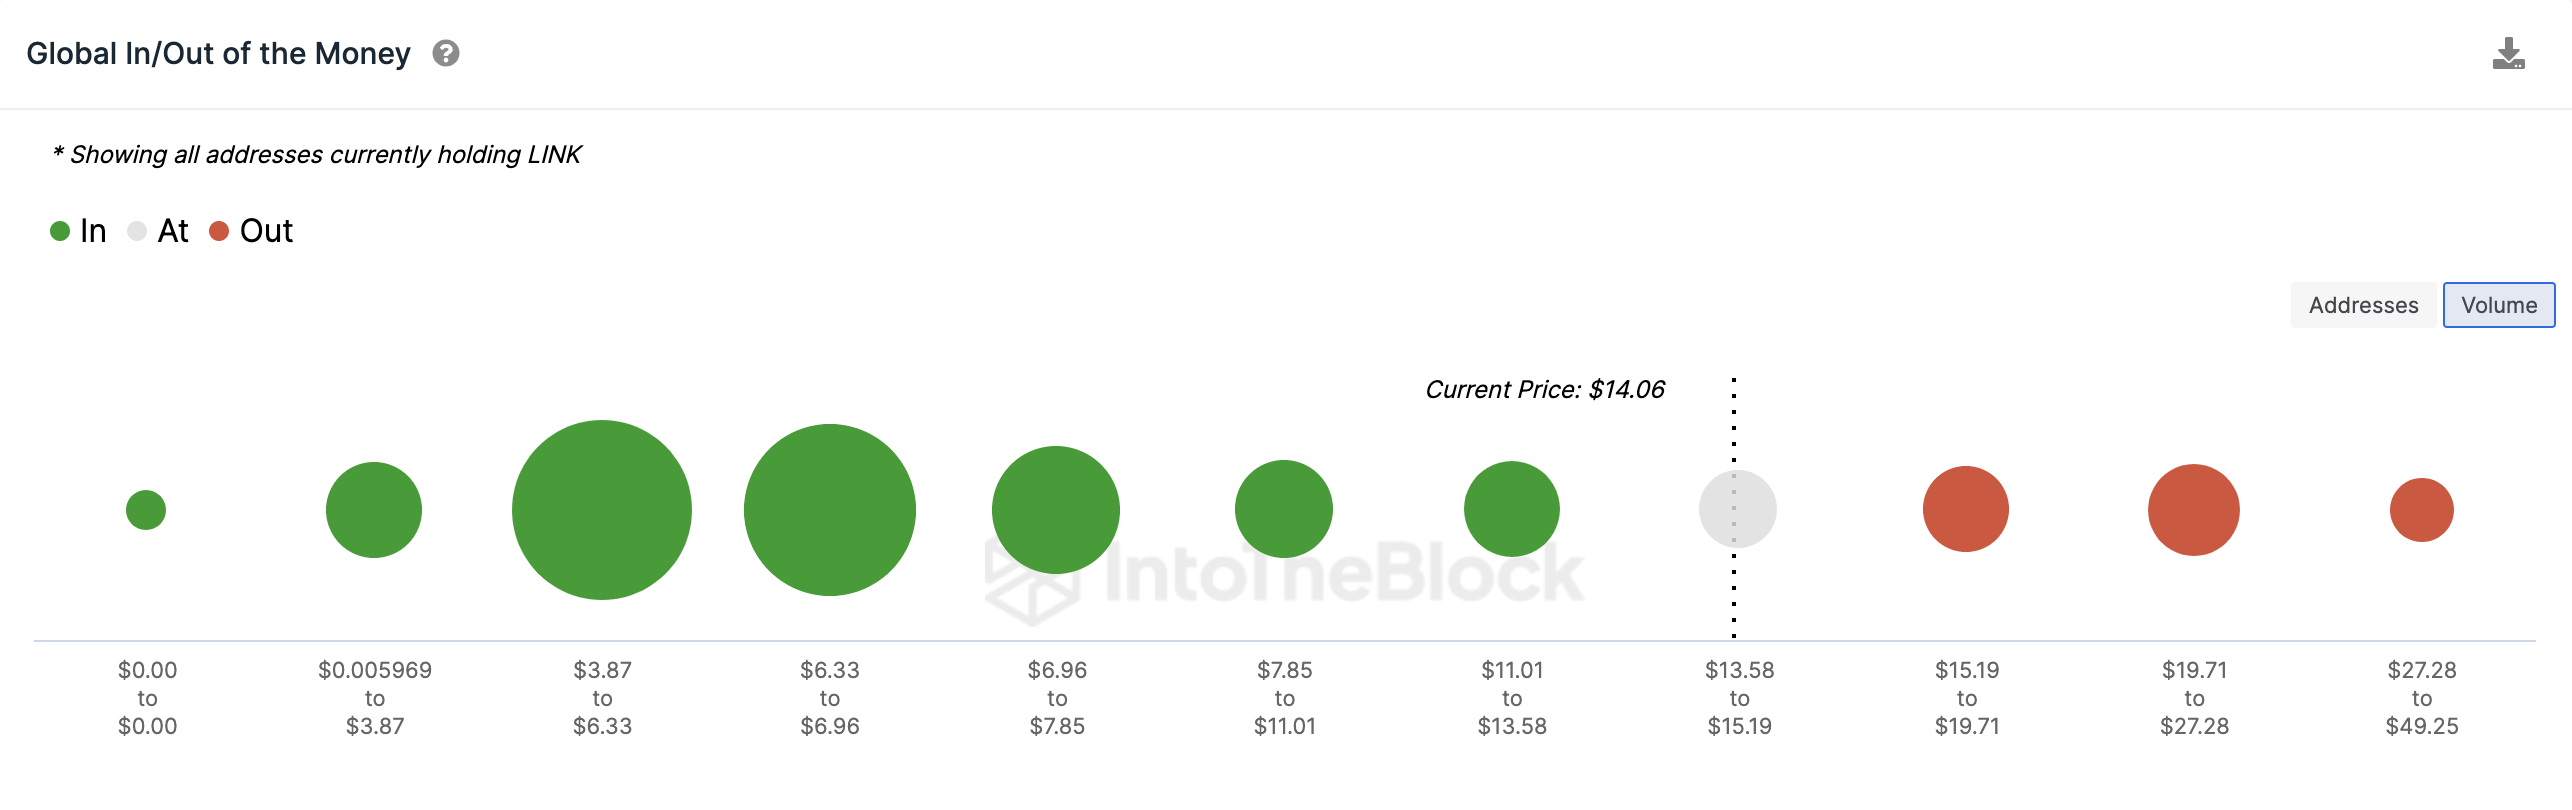
Task: Click the Global In/Out of the Money title
Action: tap(218, 53)
